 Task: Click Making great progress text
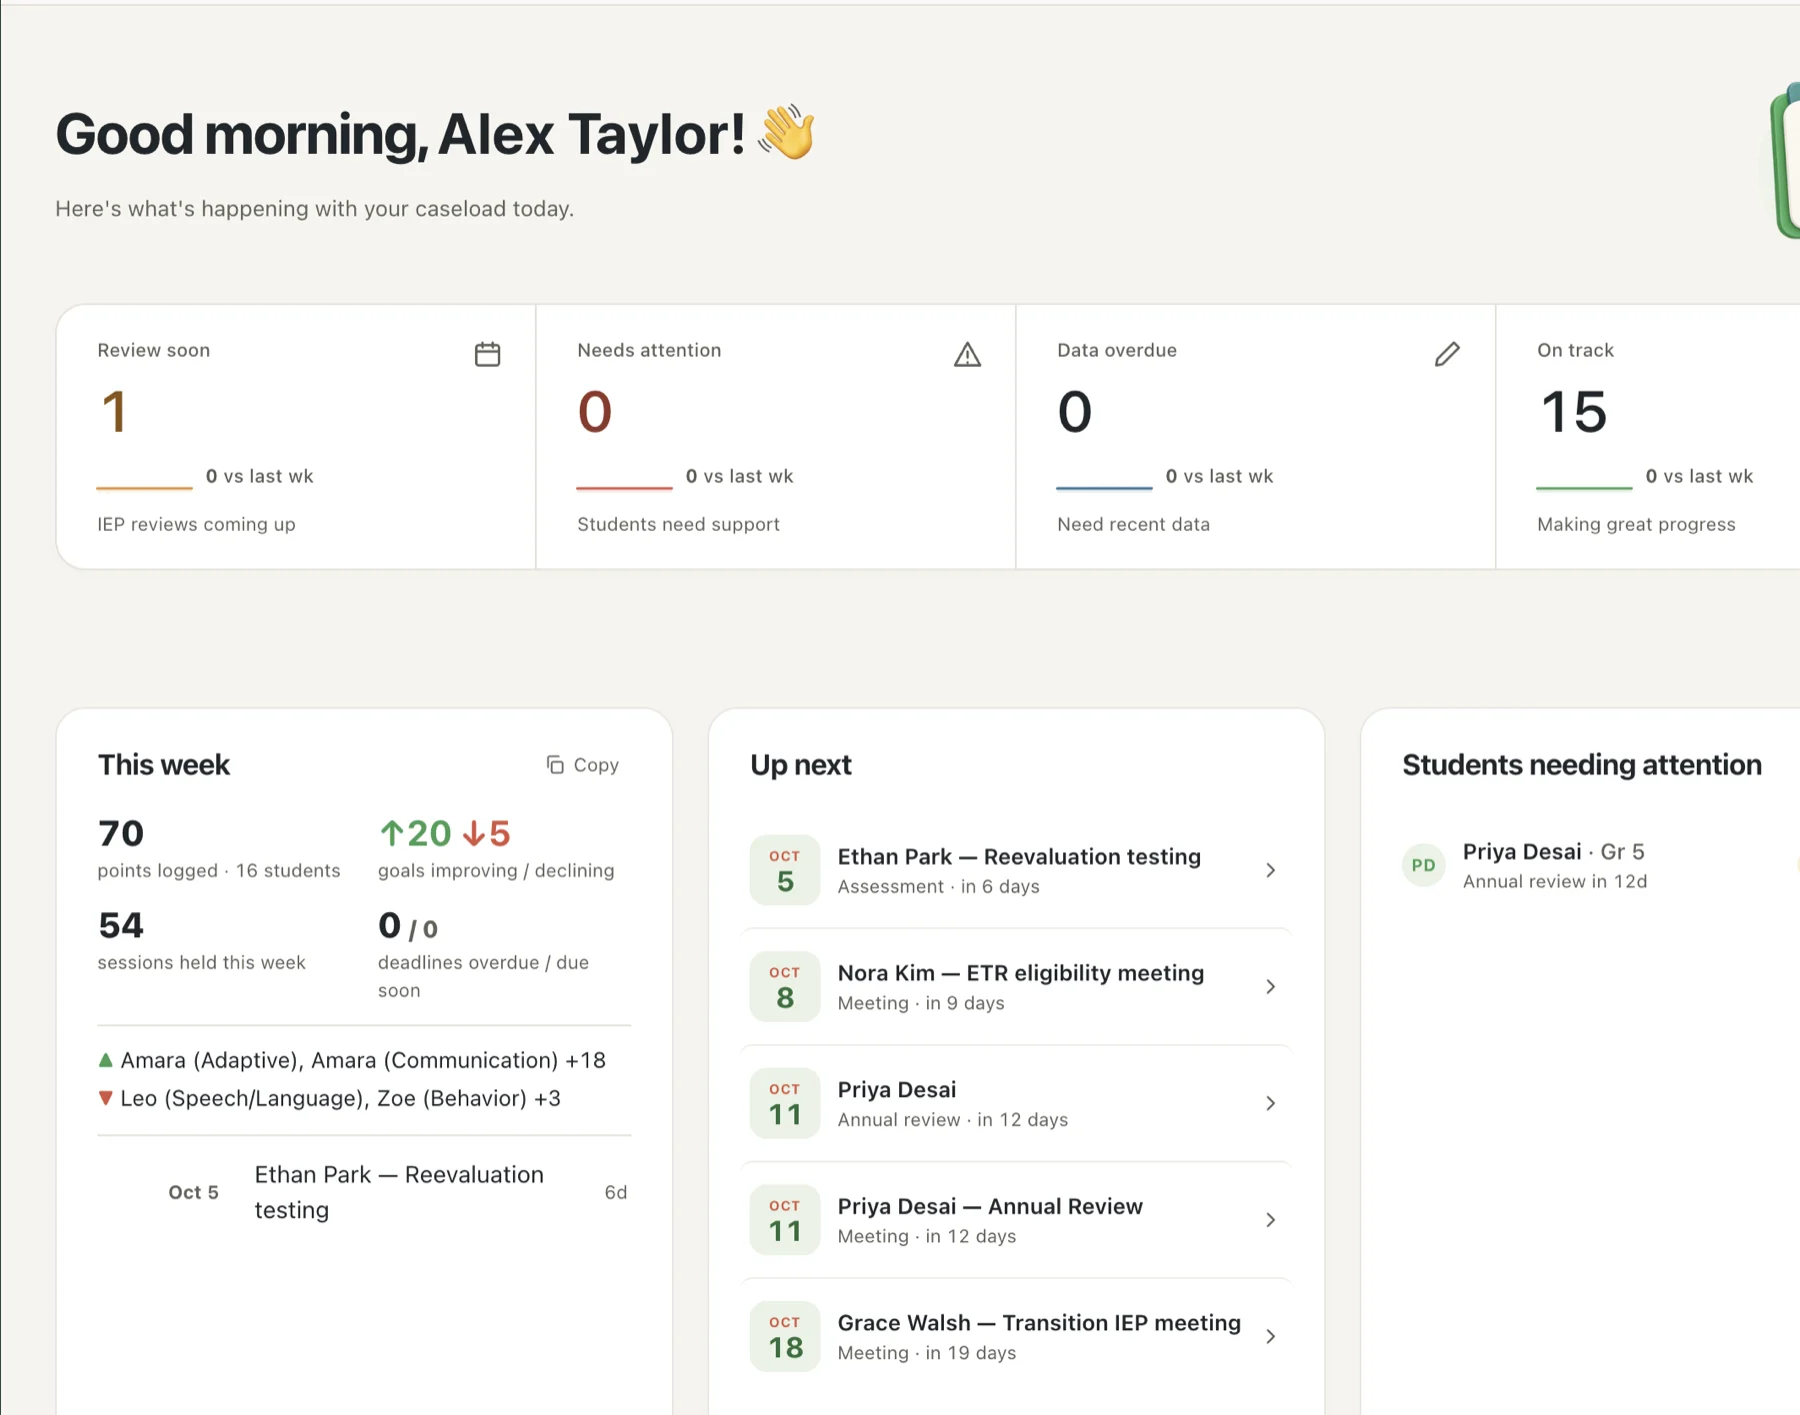tap(1636, 524)
